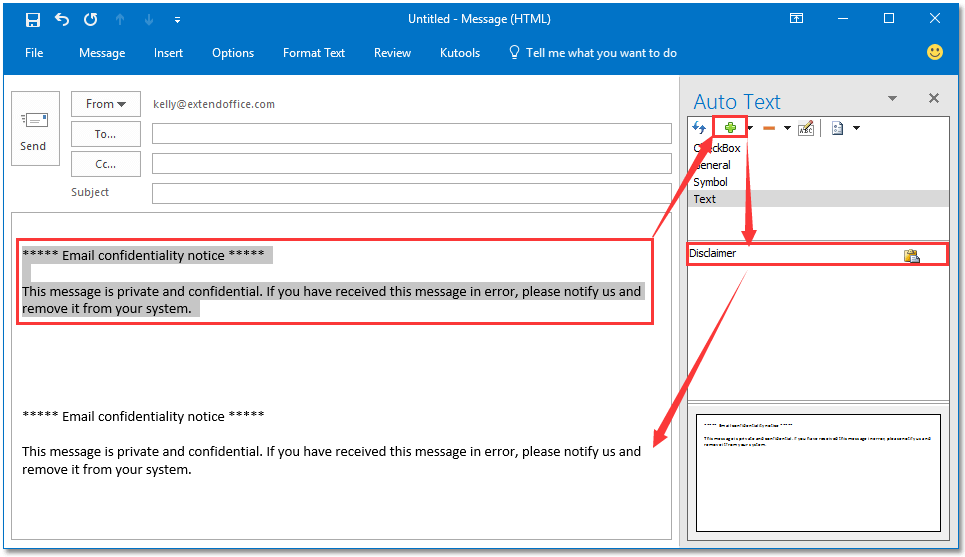This screenshot has height=557, width=965.
Task: Click the ABC rename auto text icon
Action: [x=806, y=128]
